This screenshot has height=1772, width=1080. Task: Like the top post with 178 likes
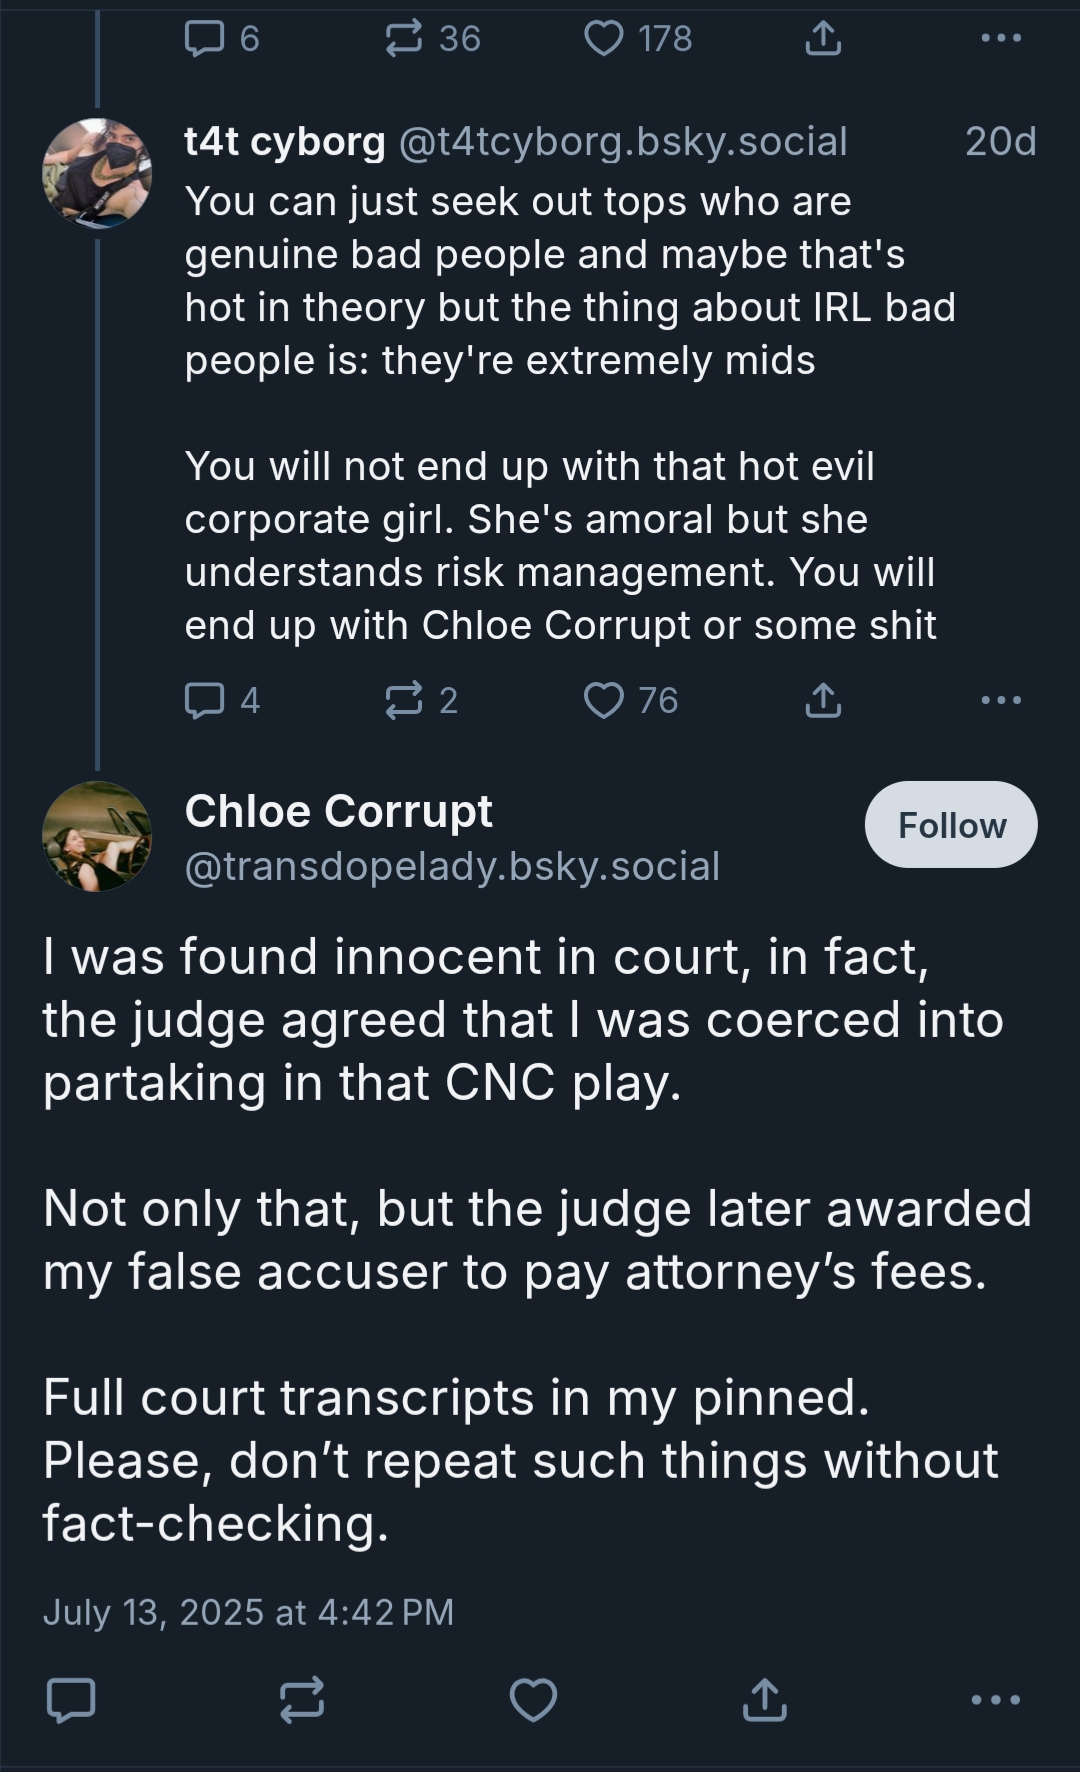(603, 39)
